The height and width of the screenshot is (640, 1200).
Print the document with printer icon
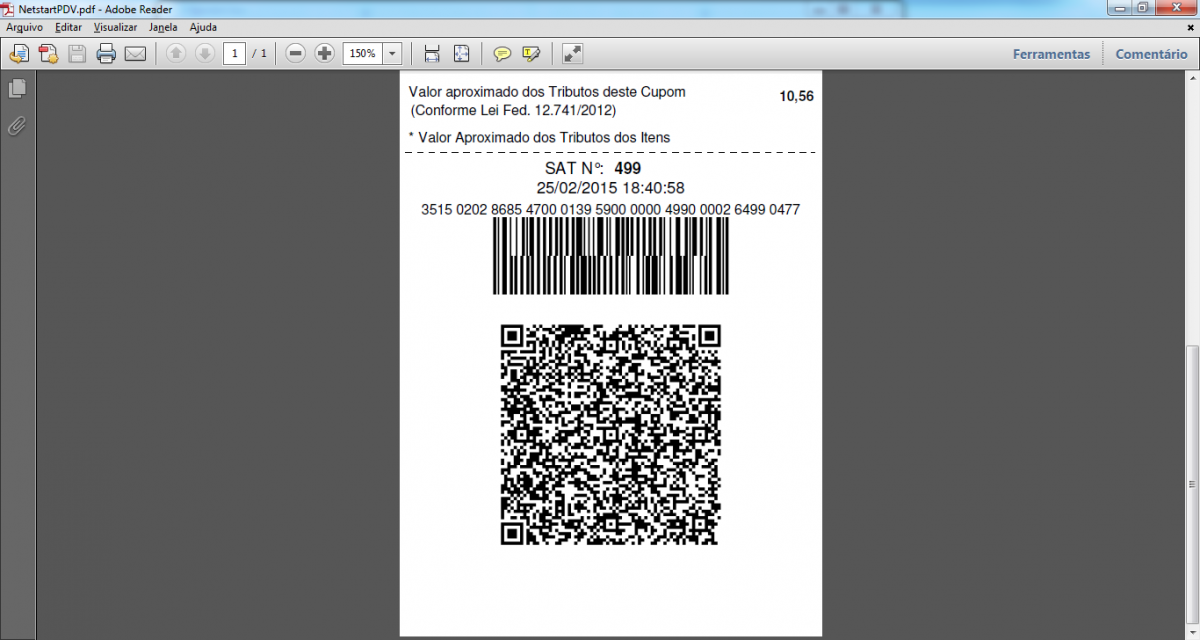pos(106,54)
